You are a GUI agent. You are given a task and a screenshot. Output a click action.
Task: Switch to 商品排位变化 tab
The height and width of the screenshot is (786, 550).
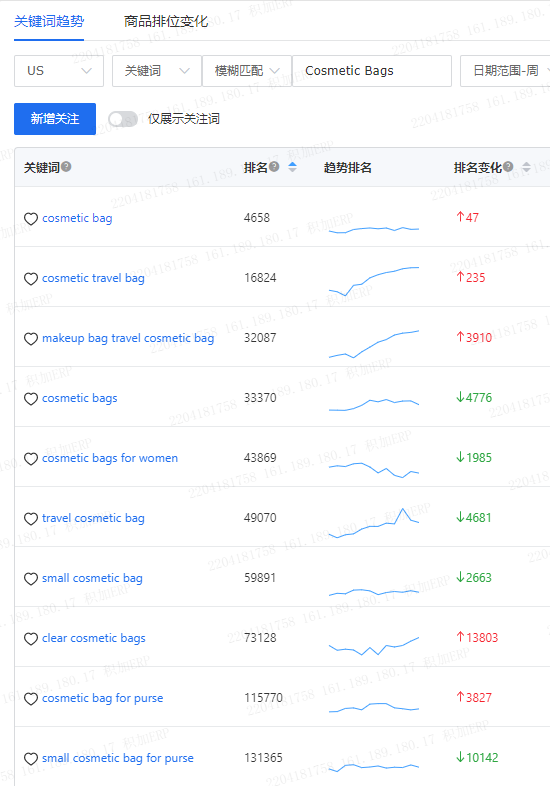pyautogui.click(x=166, y=21)
